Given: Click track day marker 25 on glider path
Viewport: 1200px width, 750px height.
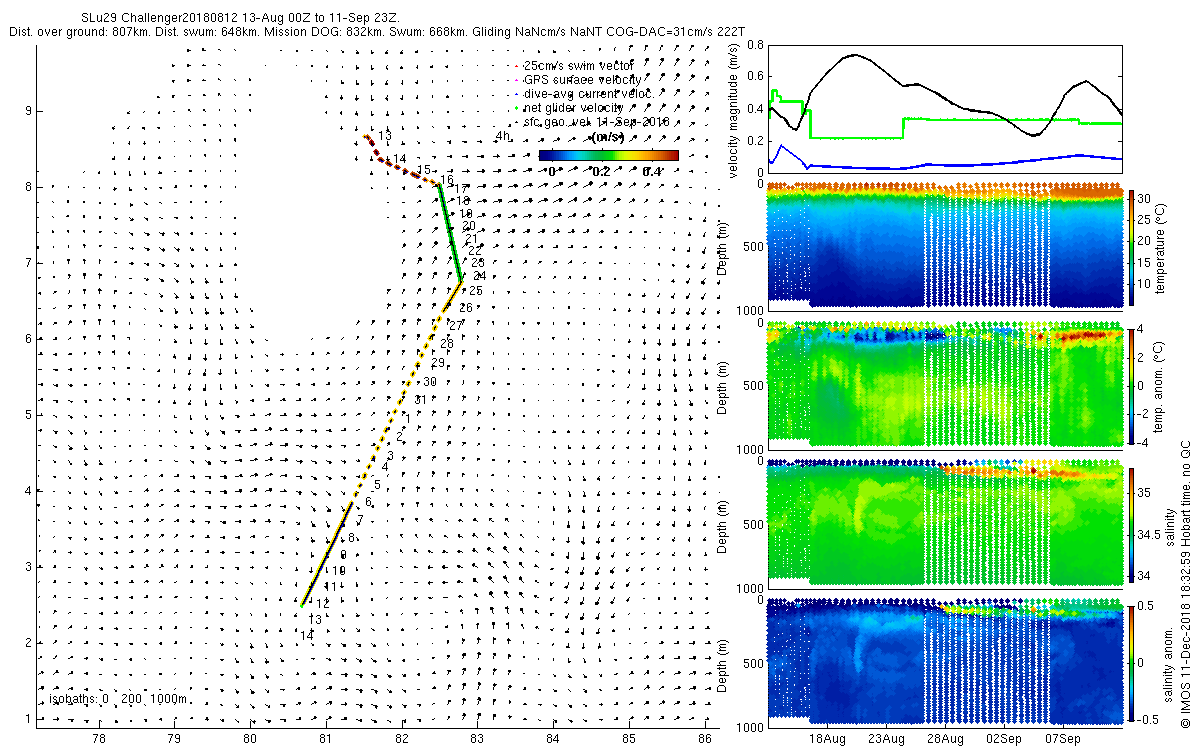Looking at the screenshot, I should click(x=476, y=291).
